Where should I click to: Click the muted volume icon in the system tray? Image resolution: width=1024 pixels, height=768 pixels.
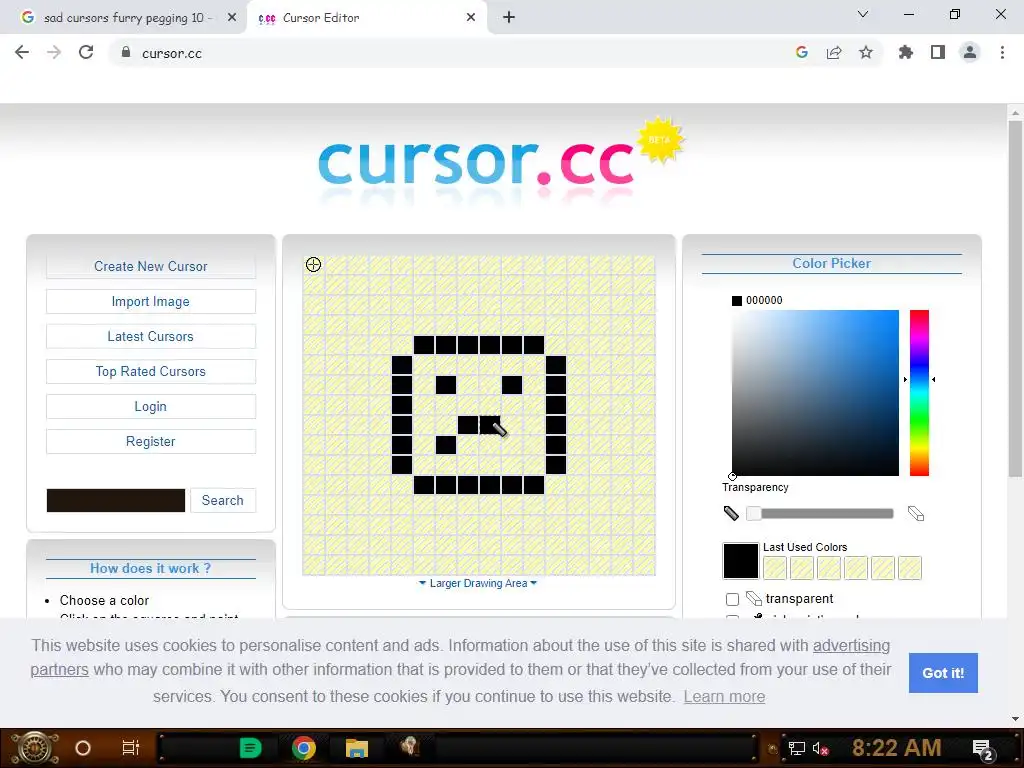820,748
